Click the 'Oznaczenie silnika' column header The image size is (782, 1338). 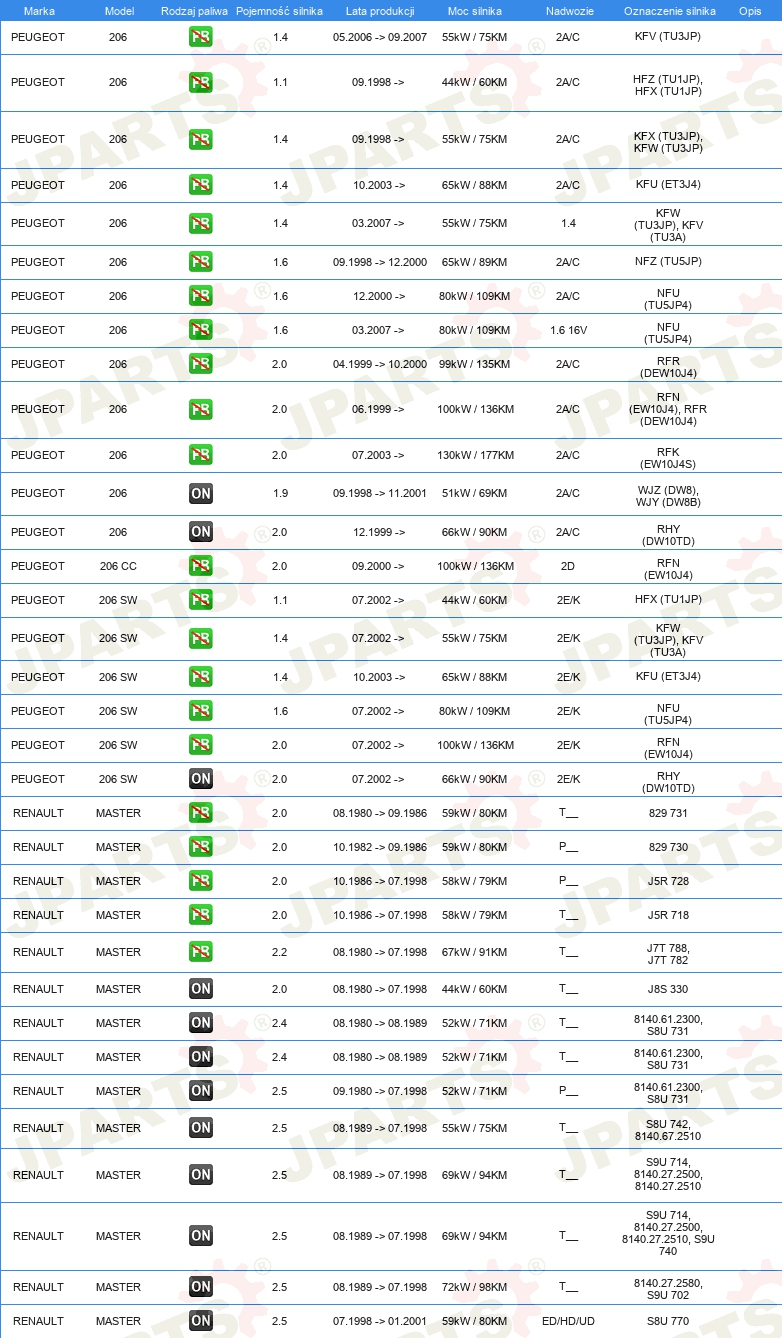pos(669,11)
